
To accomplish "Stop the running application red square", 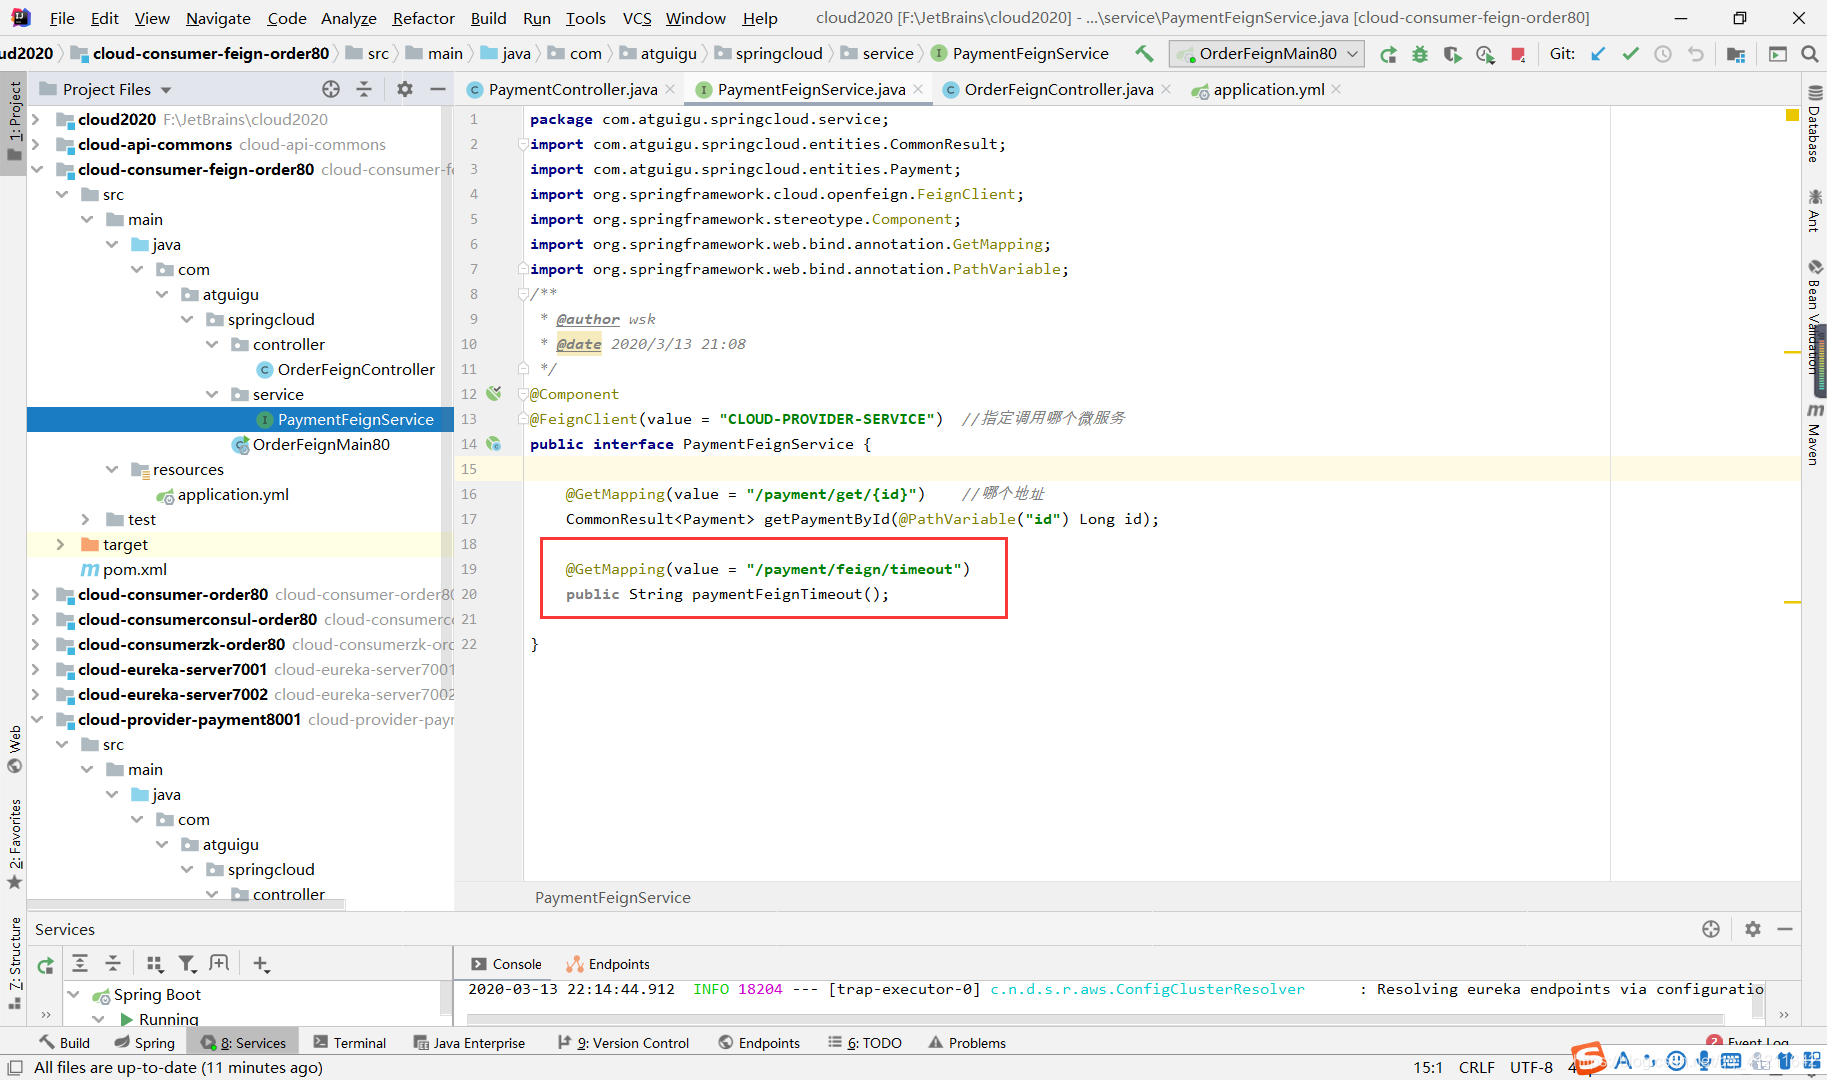I will 1518,54.
